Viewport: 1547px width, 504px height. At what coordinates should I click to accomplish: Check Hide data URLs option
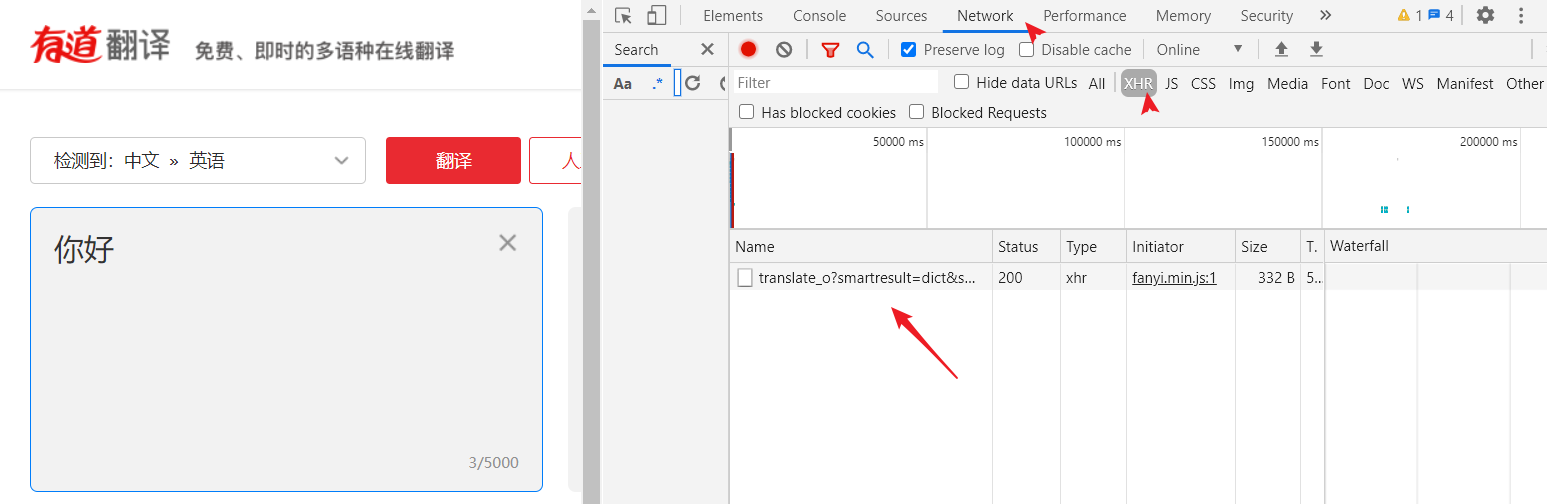(961, 82)
